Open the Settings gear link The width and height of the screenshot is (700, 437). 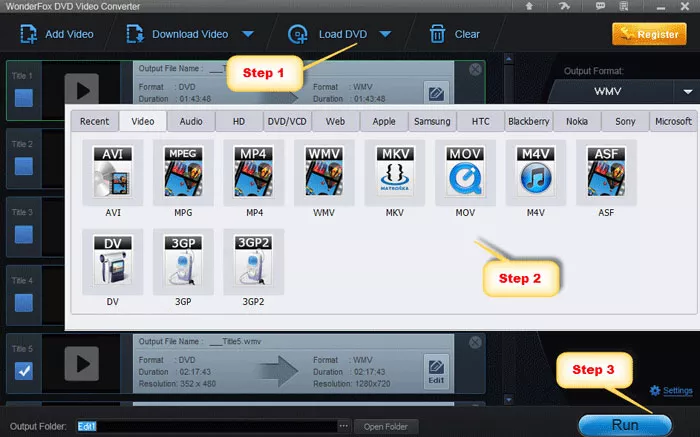671,391
